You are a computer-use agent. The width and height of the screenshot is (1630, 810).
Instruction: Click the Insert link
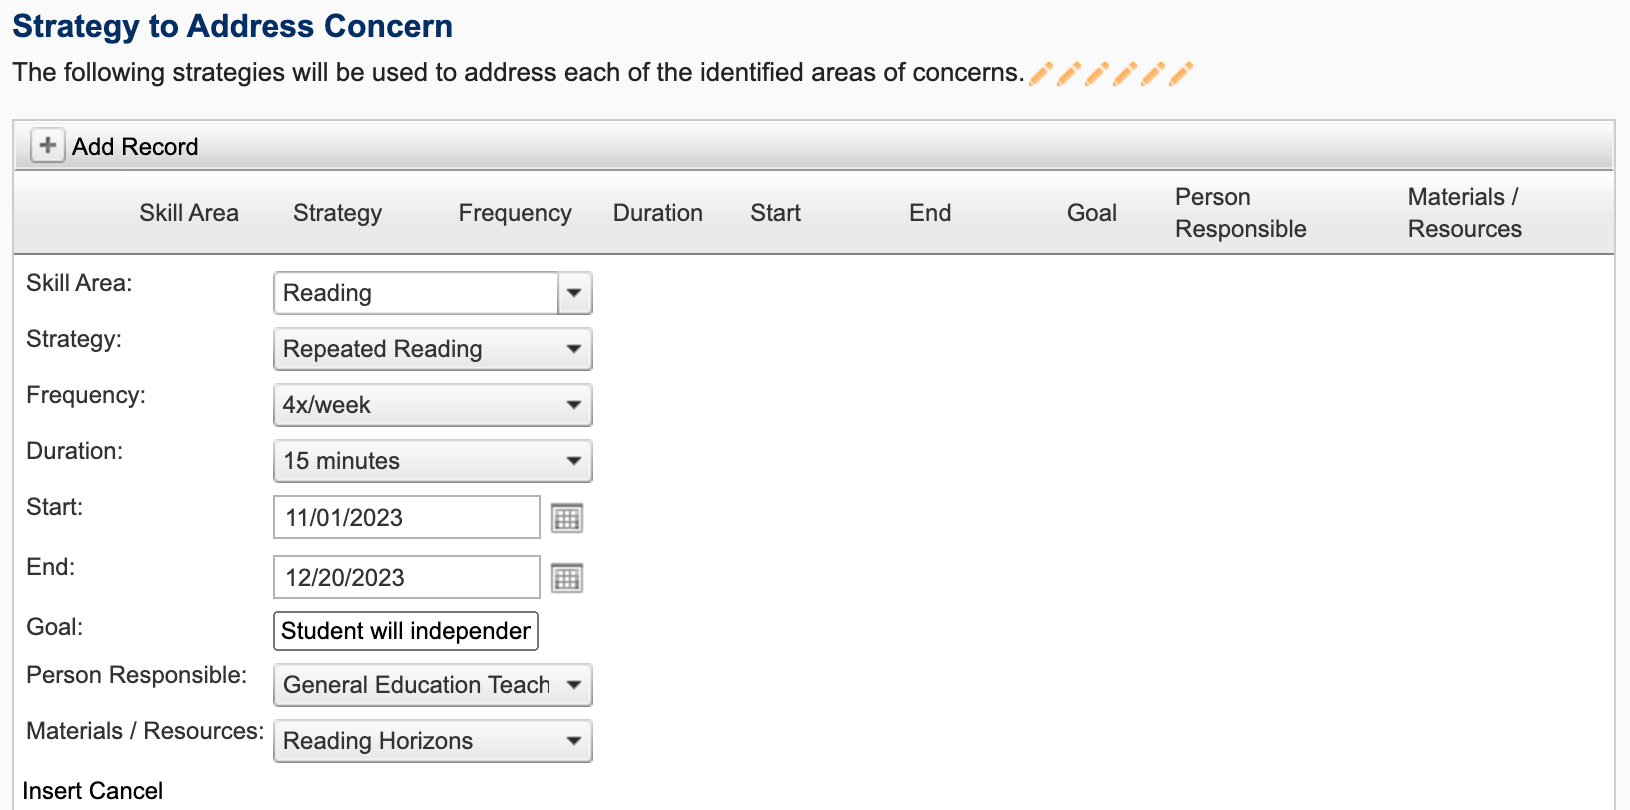click(52, 791)
